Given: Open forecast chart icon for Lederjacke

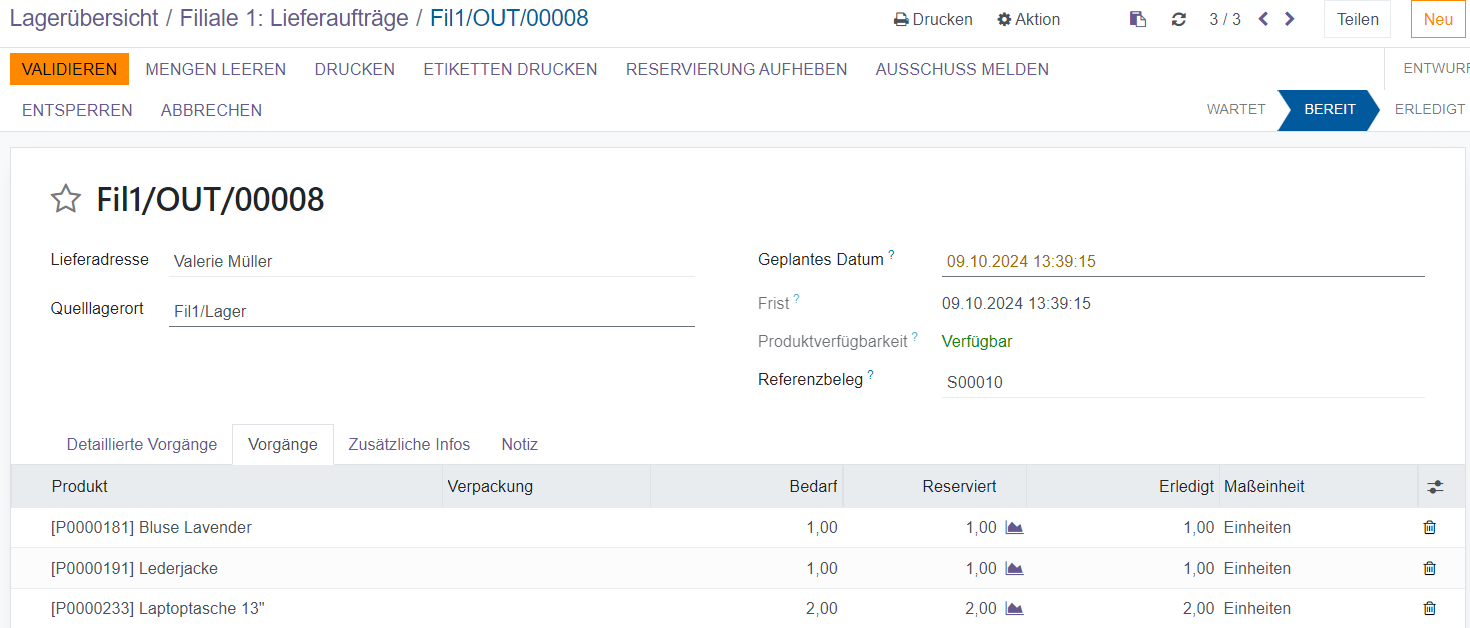Looking at the screenshot, I should [1014, 569].
